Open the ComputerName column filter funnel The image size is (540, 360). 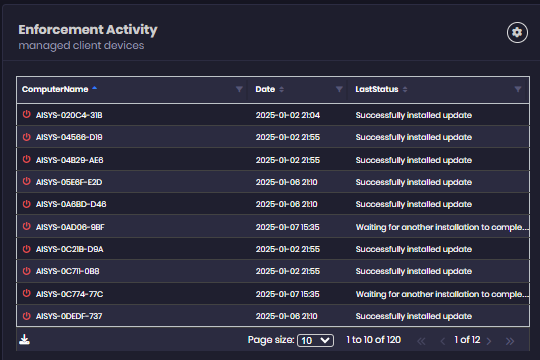[239, 89]
